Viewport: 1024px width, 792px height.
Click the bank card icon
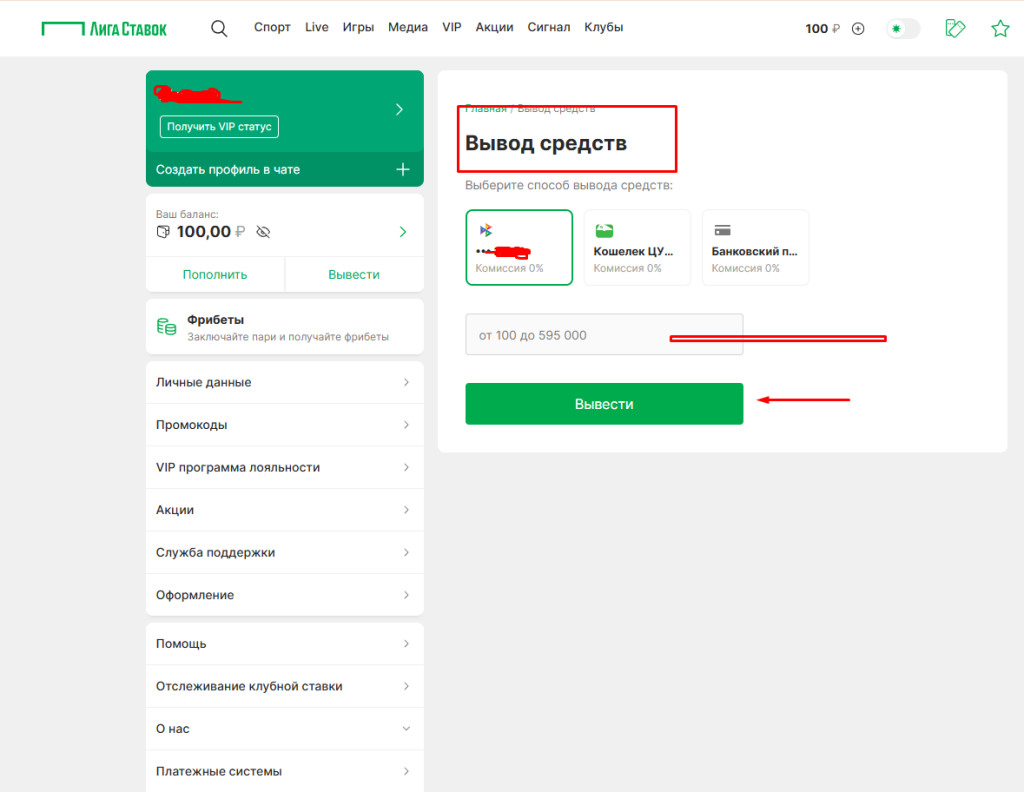(722, 230)
